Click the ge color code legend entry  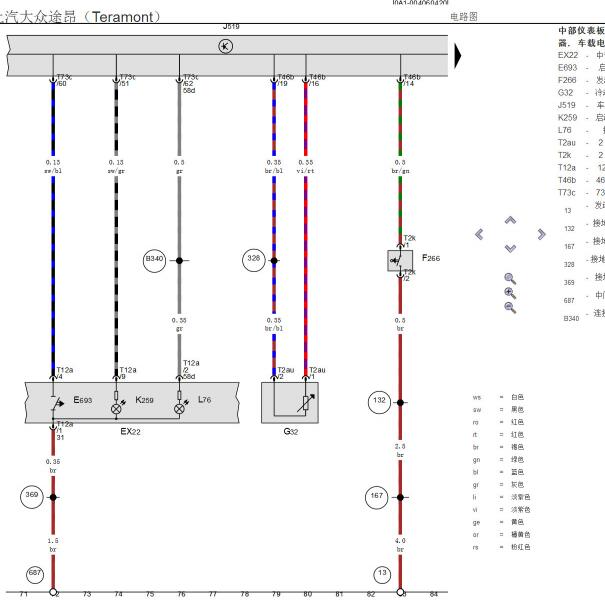point(499,522)
